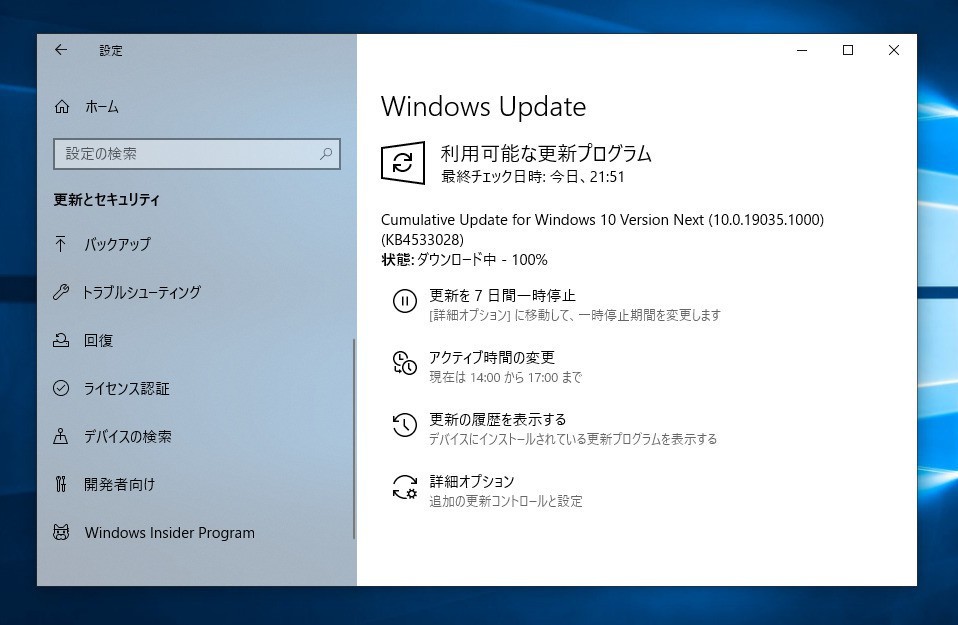This screenshot has width=958, height=625.
Task: Click 最終チェック日時: 今日、21:51 text
Action: (533, 177)
